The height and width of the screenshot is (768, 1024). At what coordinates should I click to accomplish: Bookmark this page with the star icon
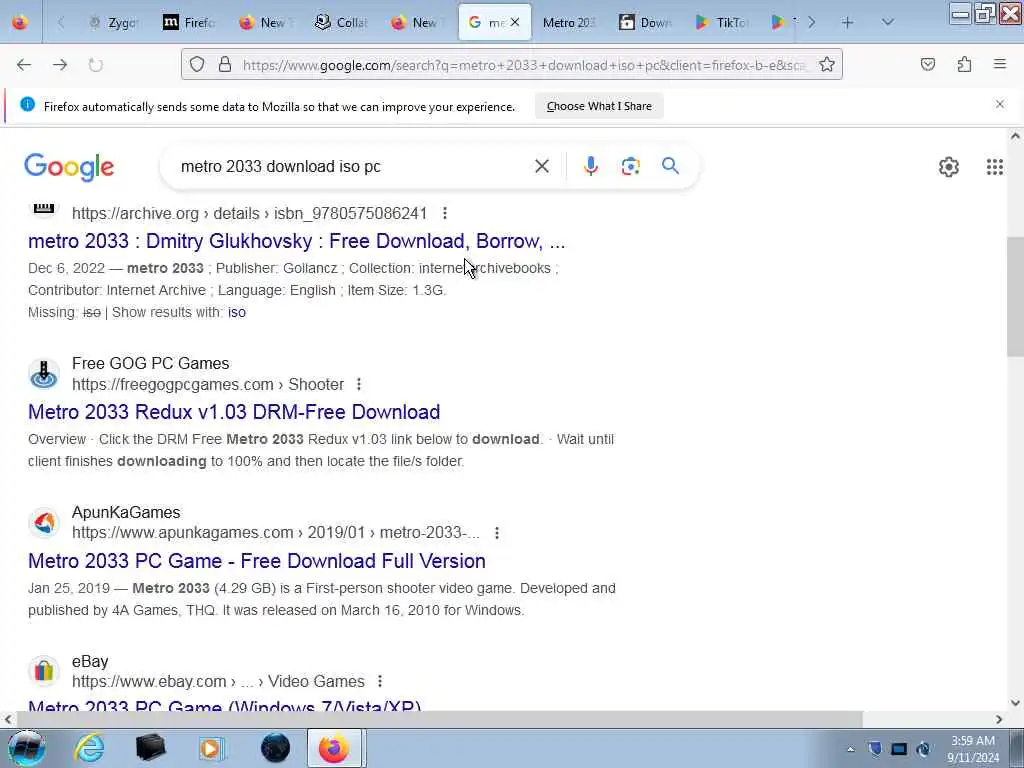point(827,64)
